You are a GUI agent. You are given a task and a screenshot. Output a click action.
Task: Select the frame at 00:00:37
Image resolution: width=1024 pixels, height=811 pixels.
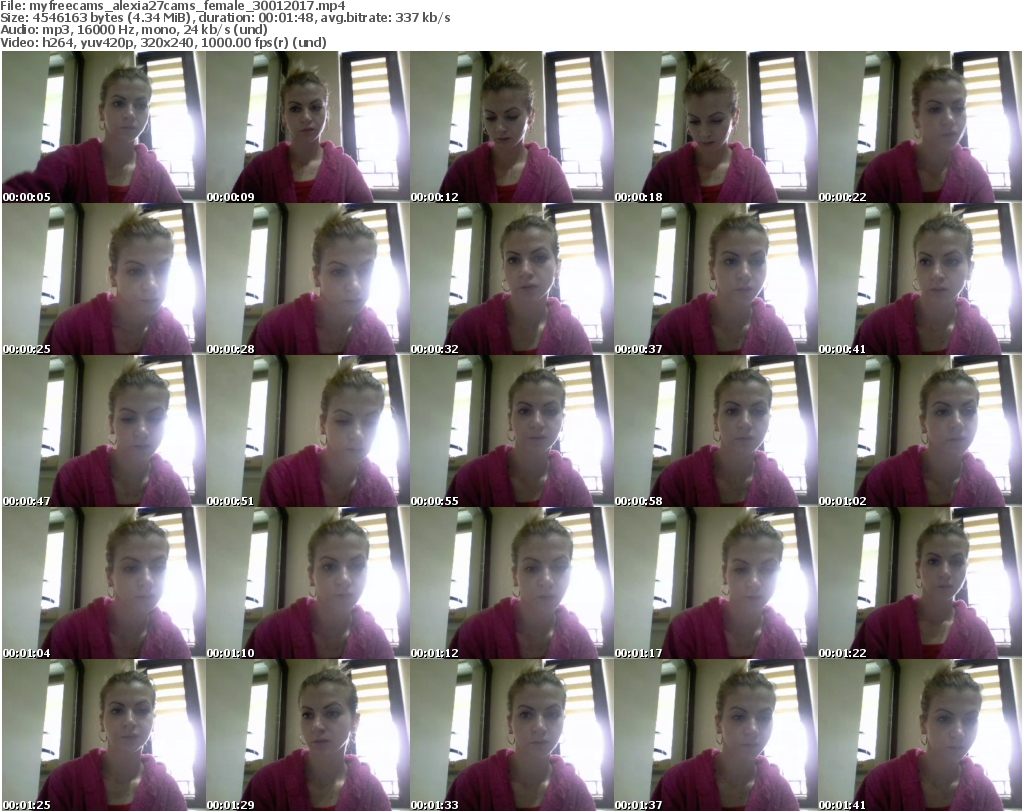tap(715, 279)
